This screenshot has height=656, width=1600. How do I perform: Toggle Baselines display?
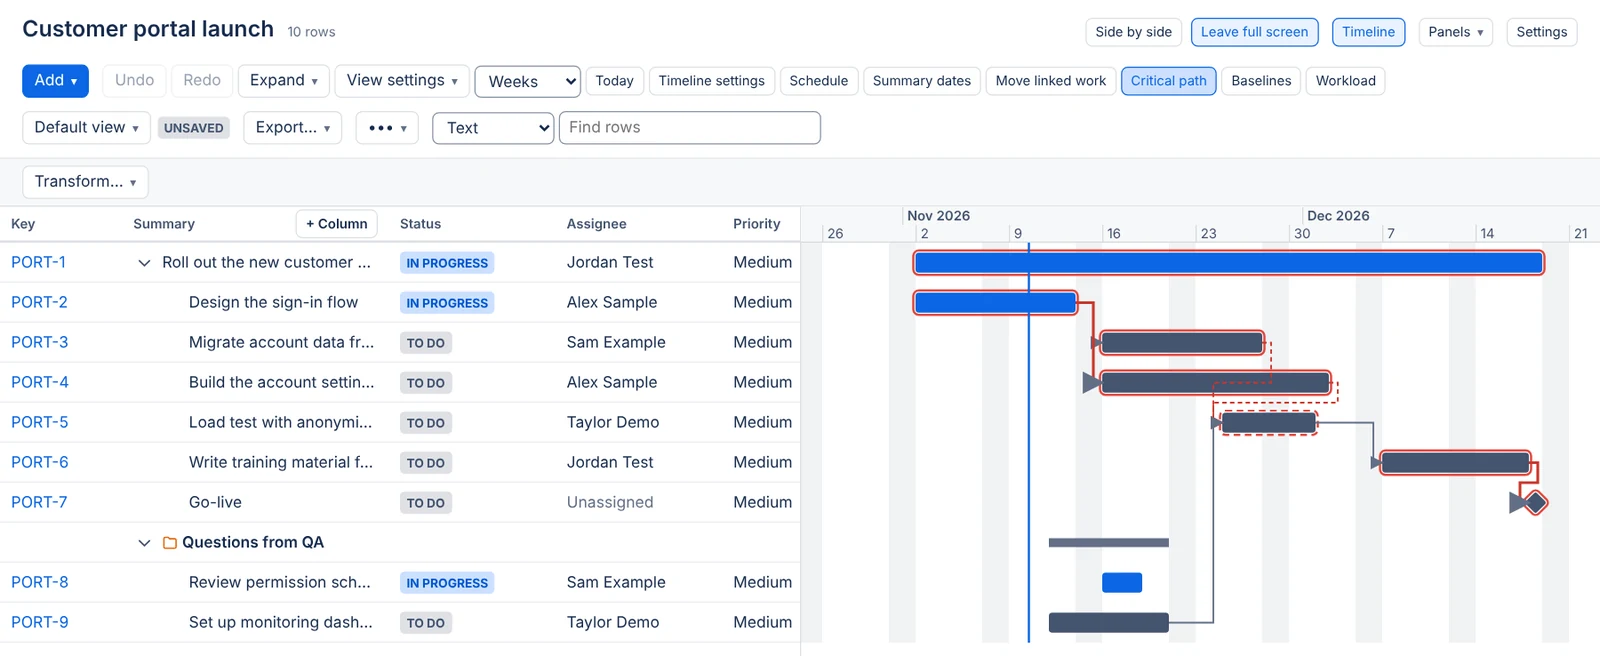tap(1261, 81)
